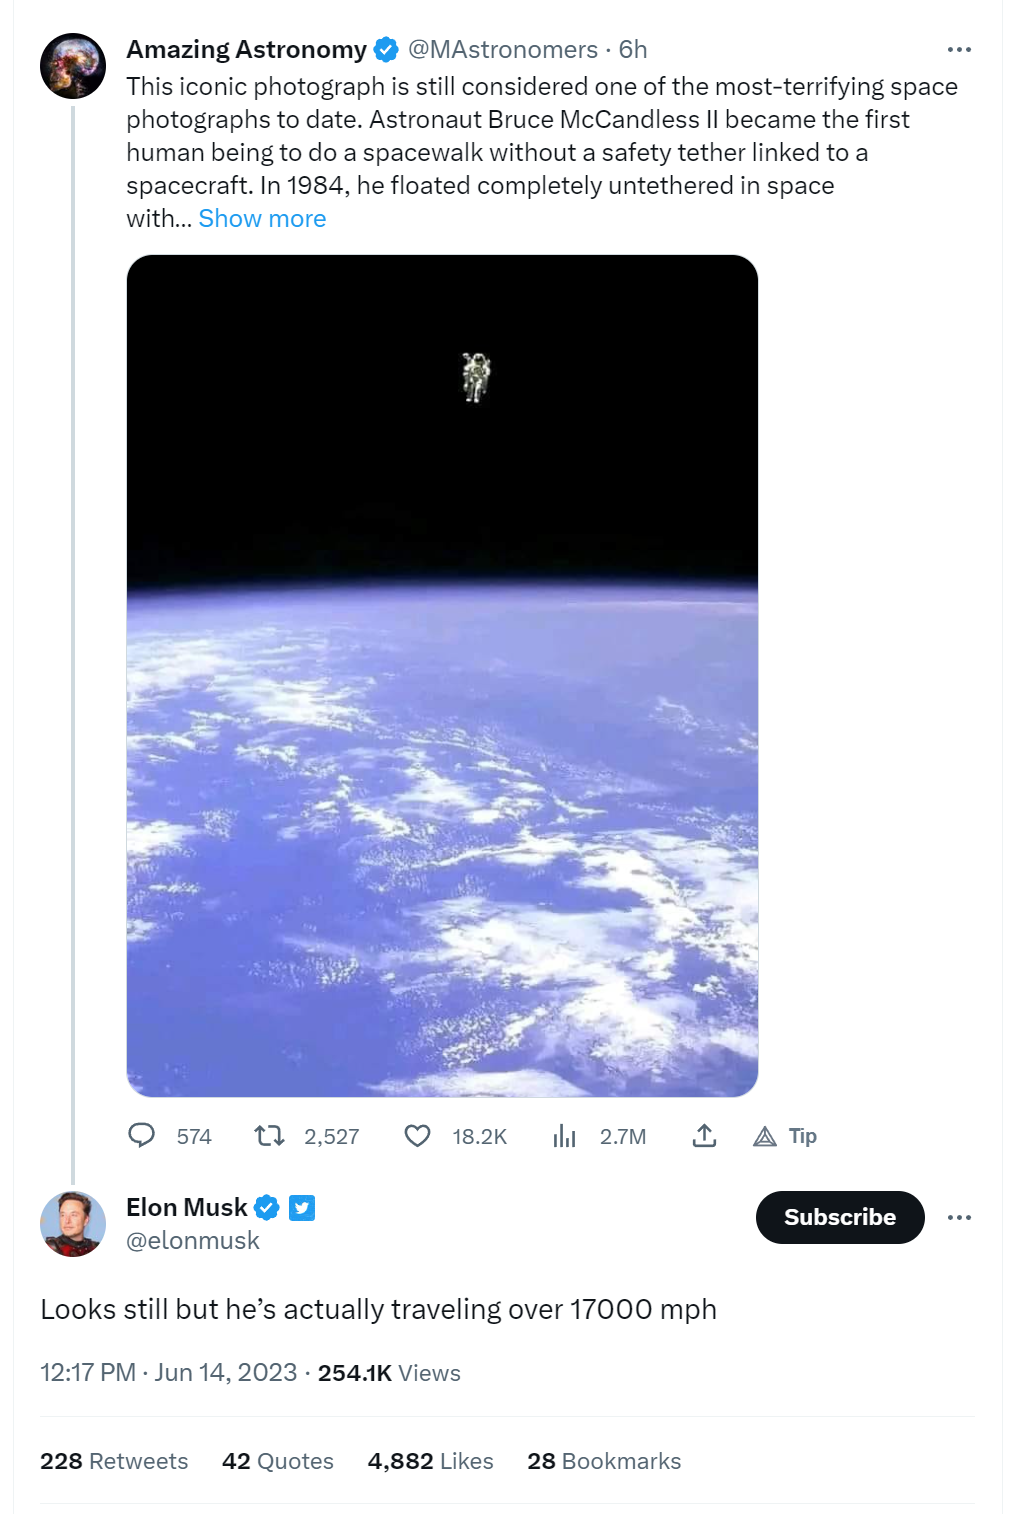Click the share upload icon

point(704,1135)
